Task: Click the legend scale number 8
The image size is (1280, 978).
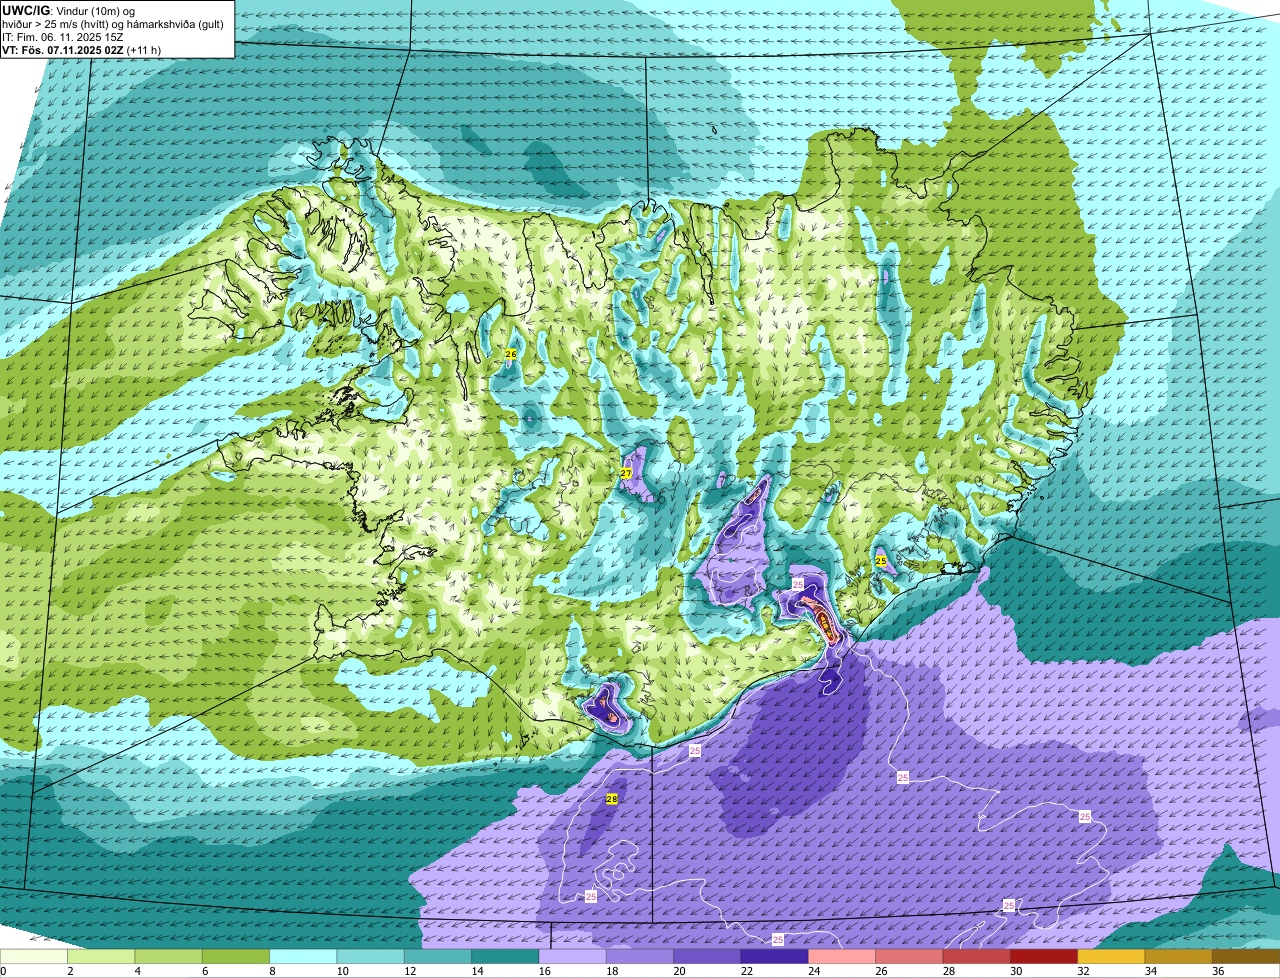Action: [x=270, y=970]
